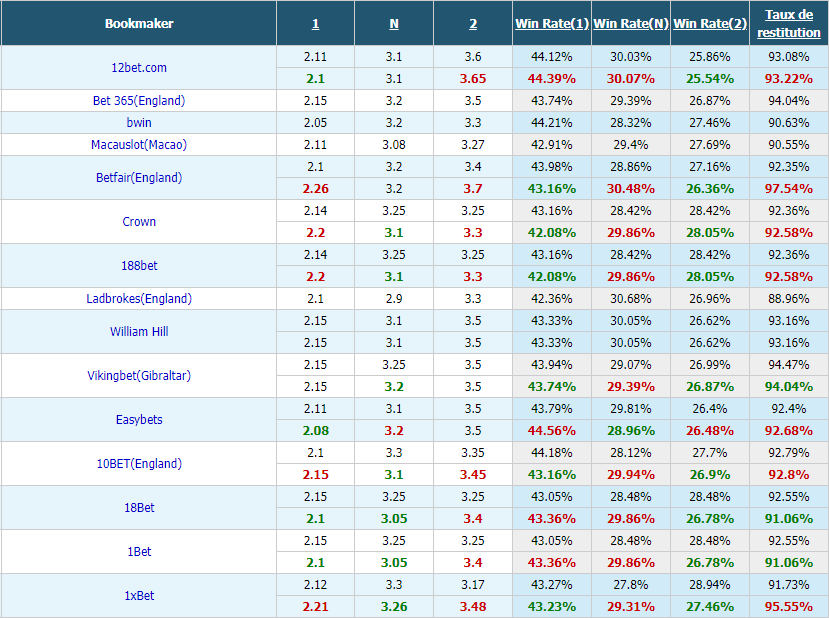Screen dimensions: 829x618
Task: Click the 43.94% win rate cell
Action: tap(552, 365)
